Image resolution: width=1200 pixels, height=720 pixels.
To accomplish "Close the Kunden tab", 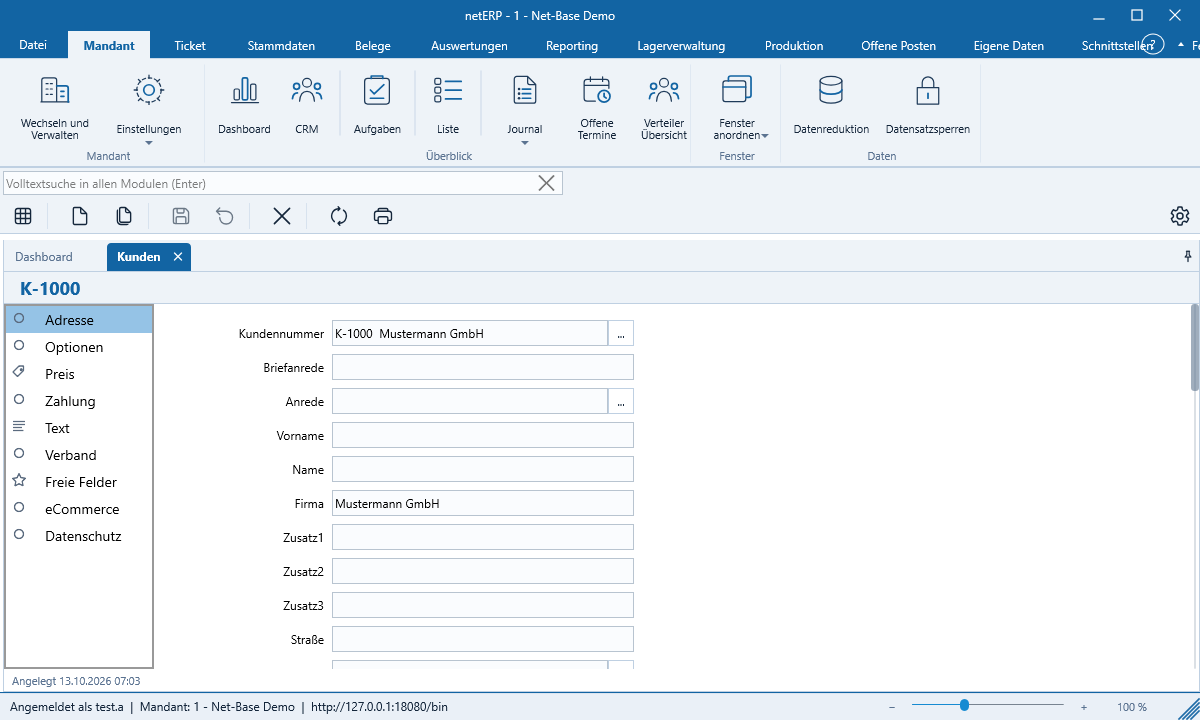I will click(178, 257).
